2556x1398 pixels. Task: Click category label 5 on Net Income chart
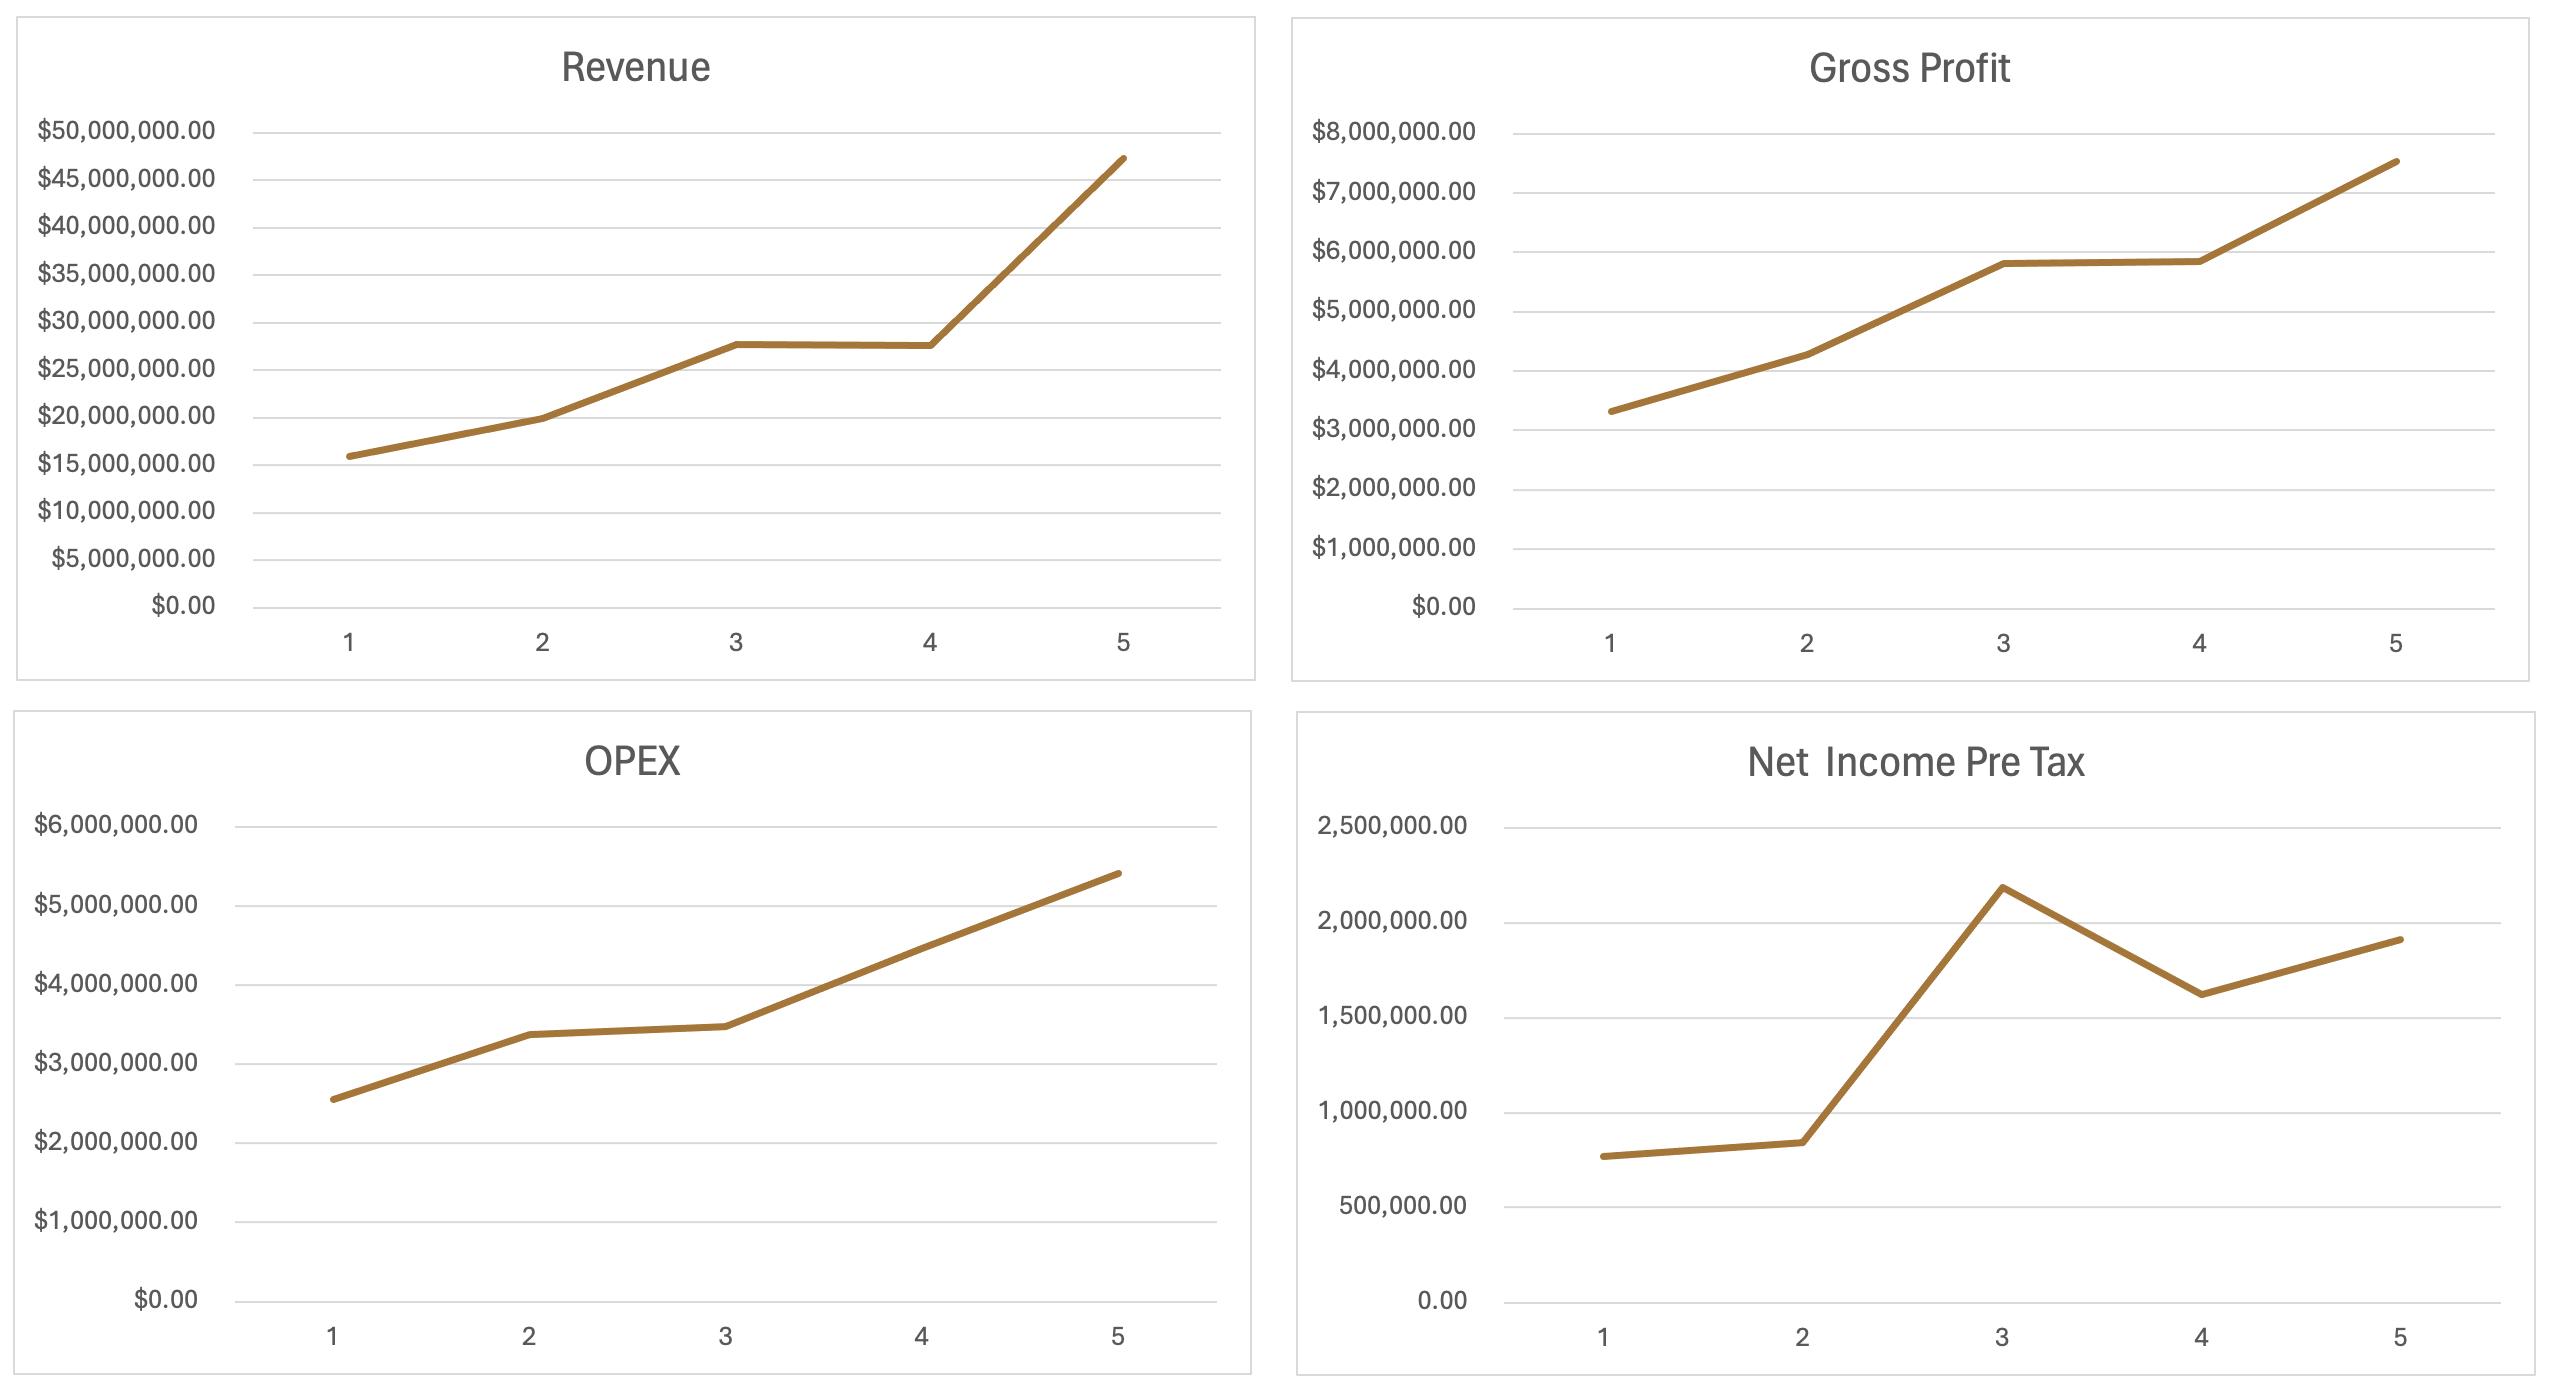(x=2399, y=1338)
